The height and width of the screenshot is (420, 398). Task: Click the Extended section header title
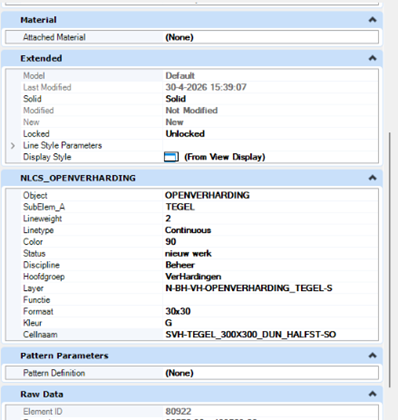pos(41,58)
